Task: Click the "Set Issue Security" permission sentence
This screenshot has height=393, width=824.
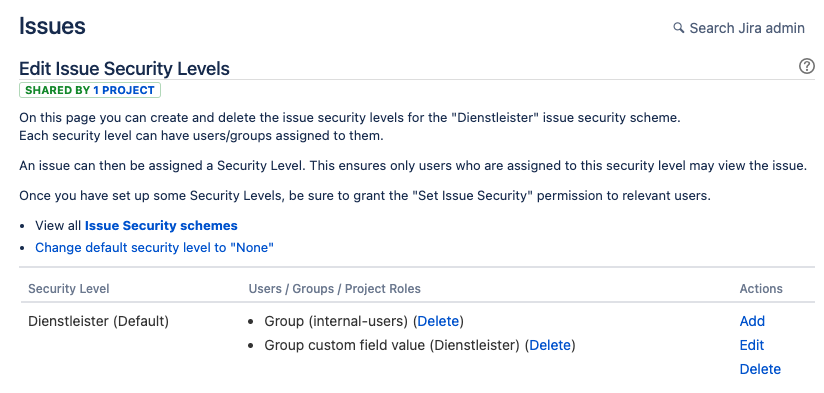Action: click(365, 196)
